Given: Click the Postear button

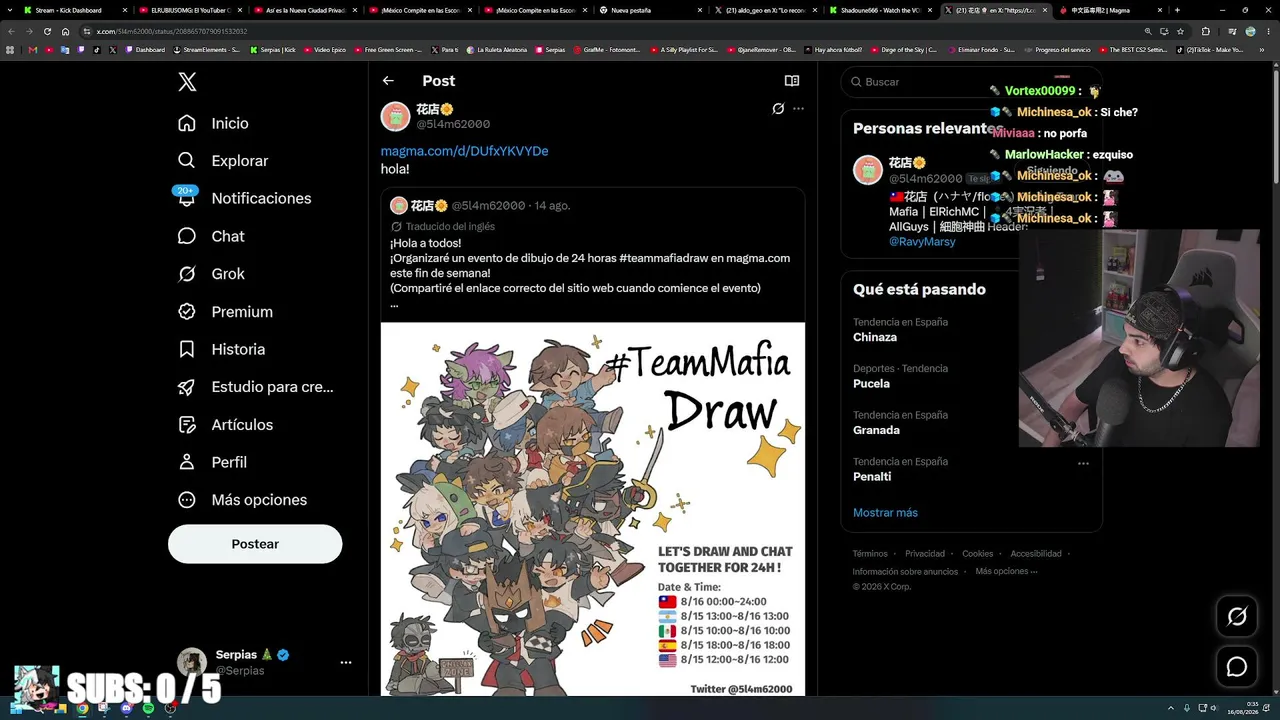Looking at the screenshot, I should [255, 544].
